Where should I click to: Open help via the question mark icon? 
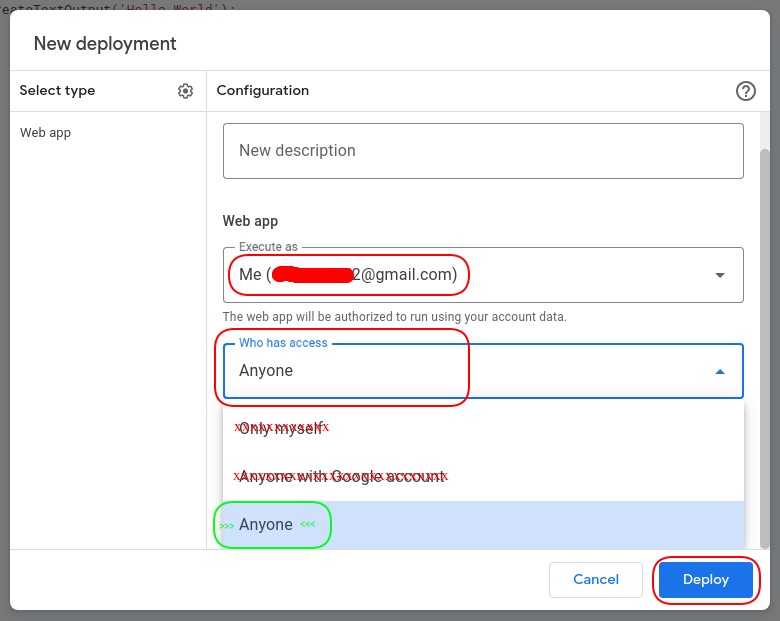(745, 91)
